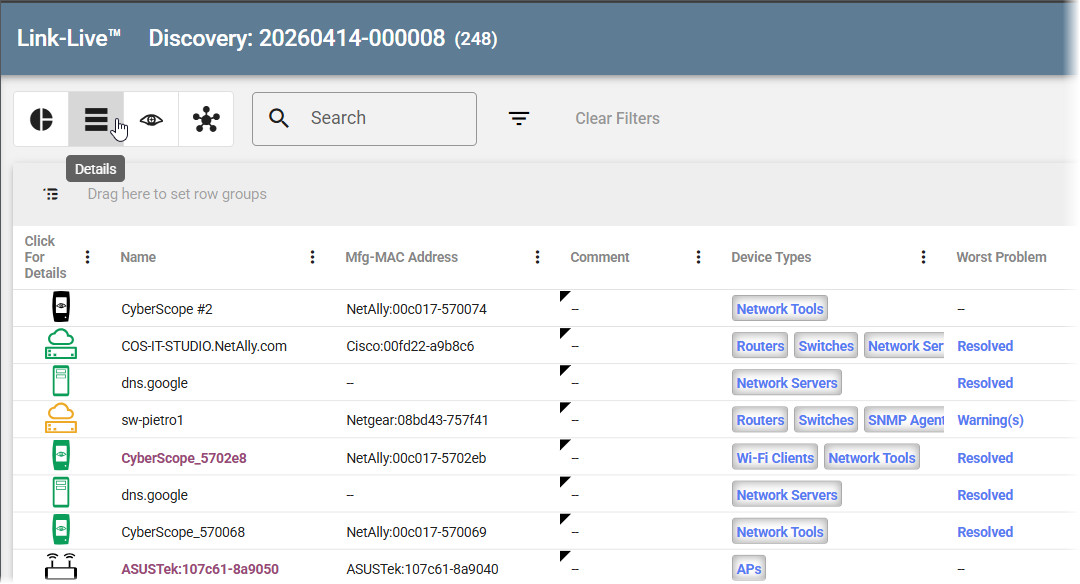This screenshot has width=1080, height=584.
Task: Click Network Servers tag in second dns.google row
Action: [x=787, y=494]
